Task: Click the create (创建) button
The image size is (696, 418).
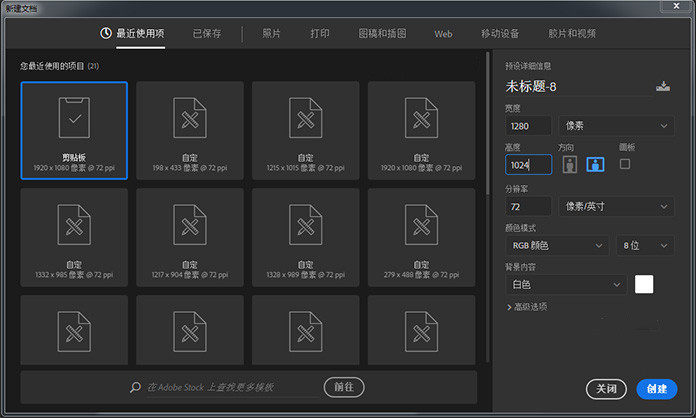Action: (x=656, y=389)
